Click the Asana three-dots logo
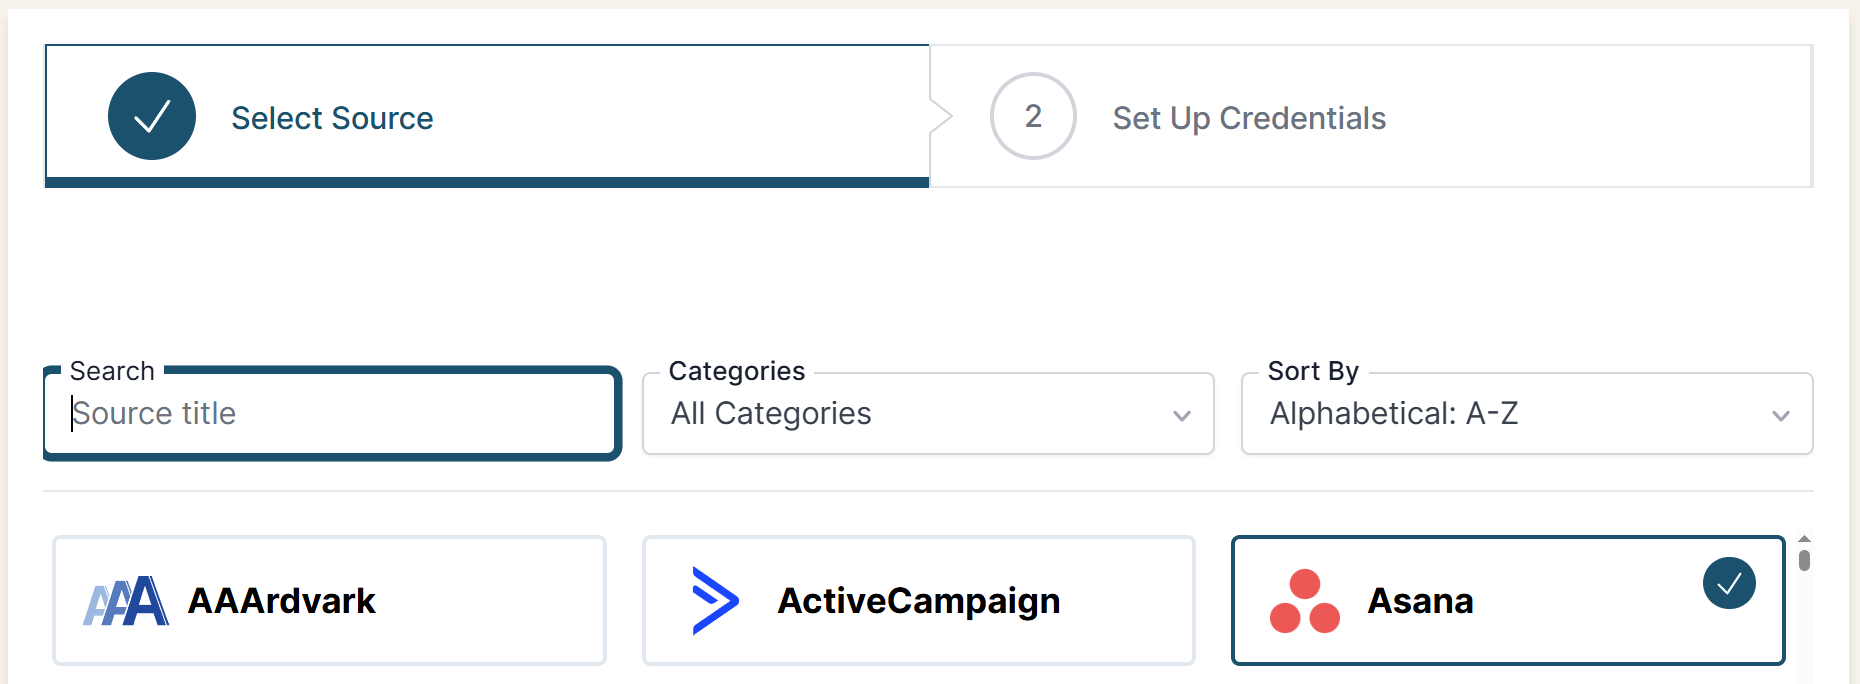 tap(1306, 600)
